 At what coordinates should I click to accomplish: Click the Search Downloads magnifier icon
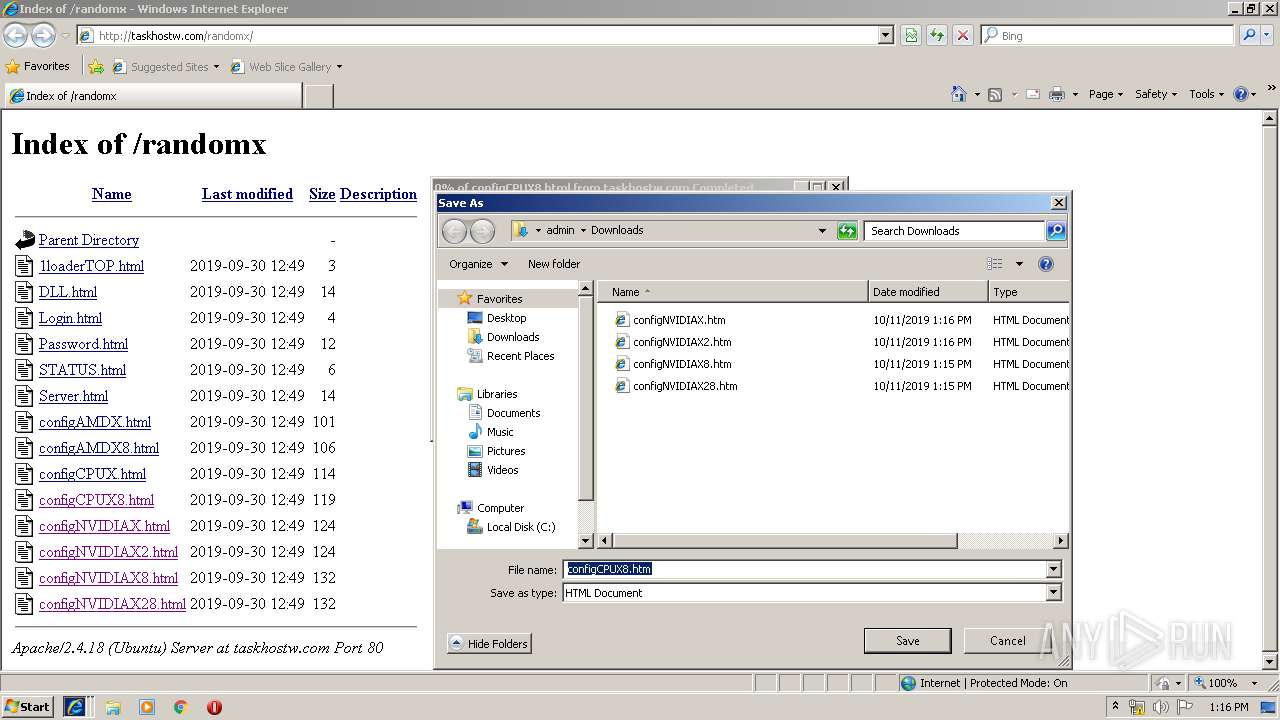1056,231
